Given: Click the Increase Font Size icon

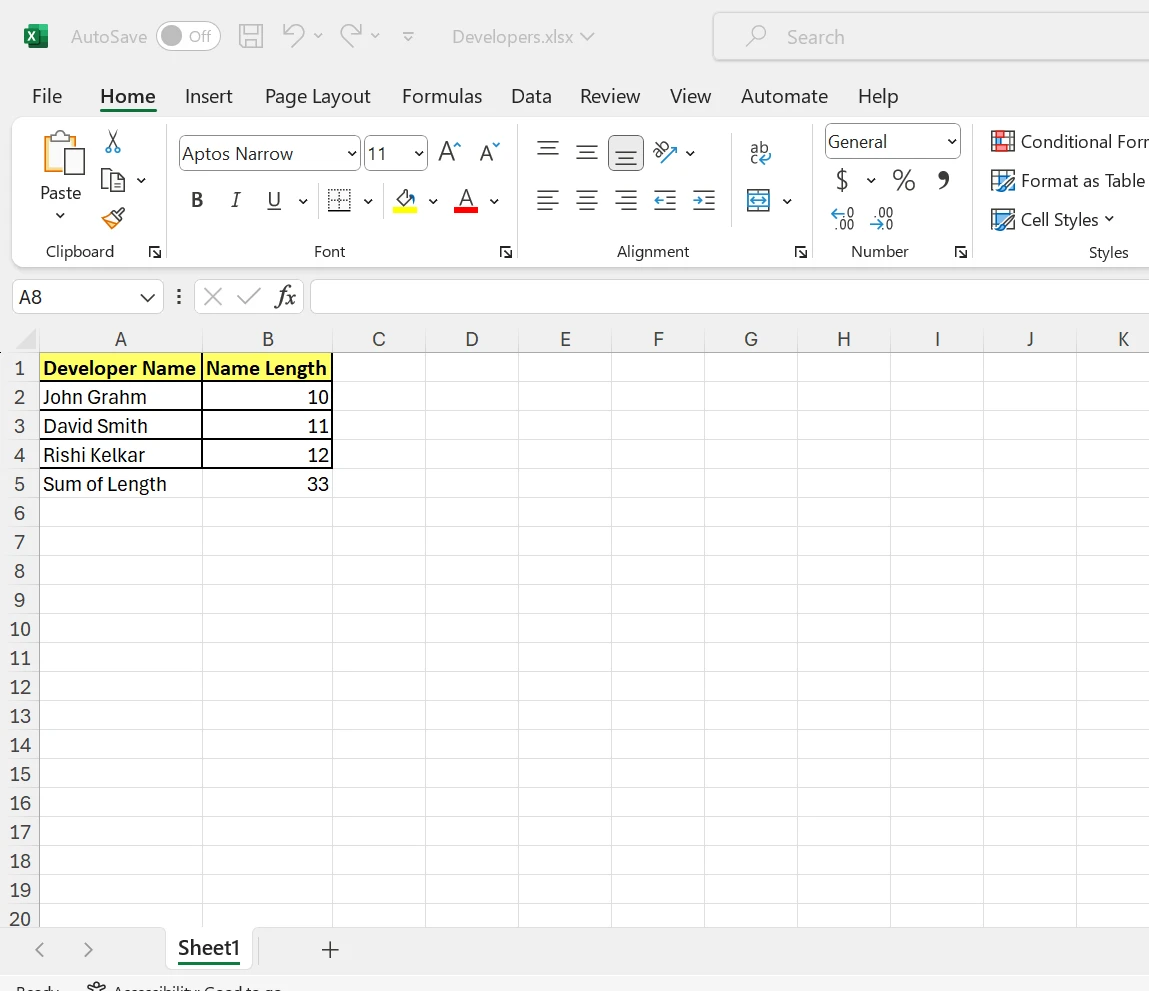Looking at the screenshot, I should [450, 152].
